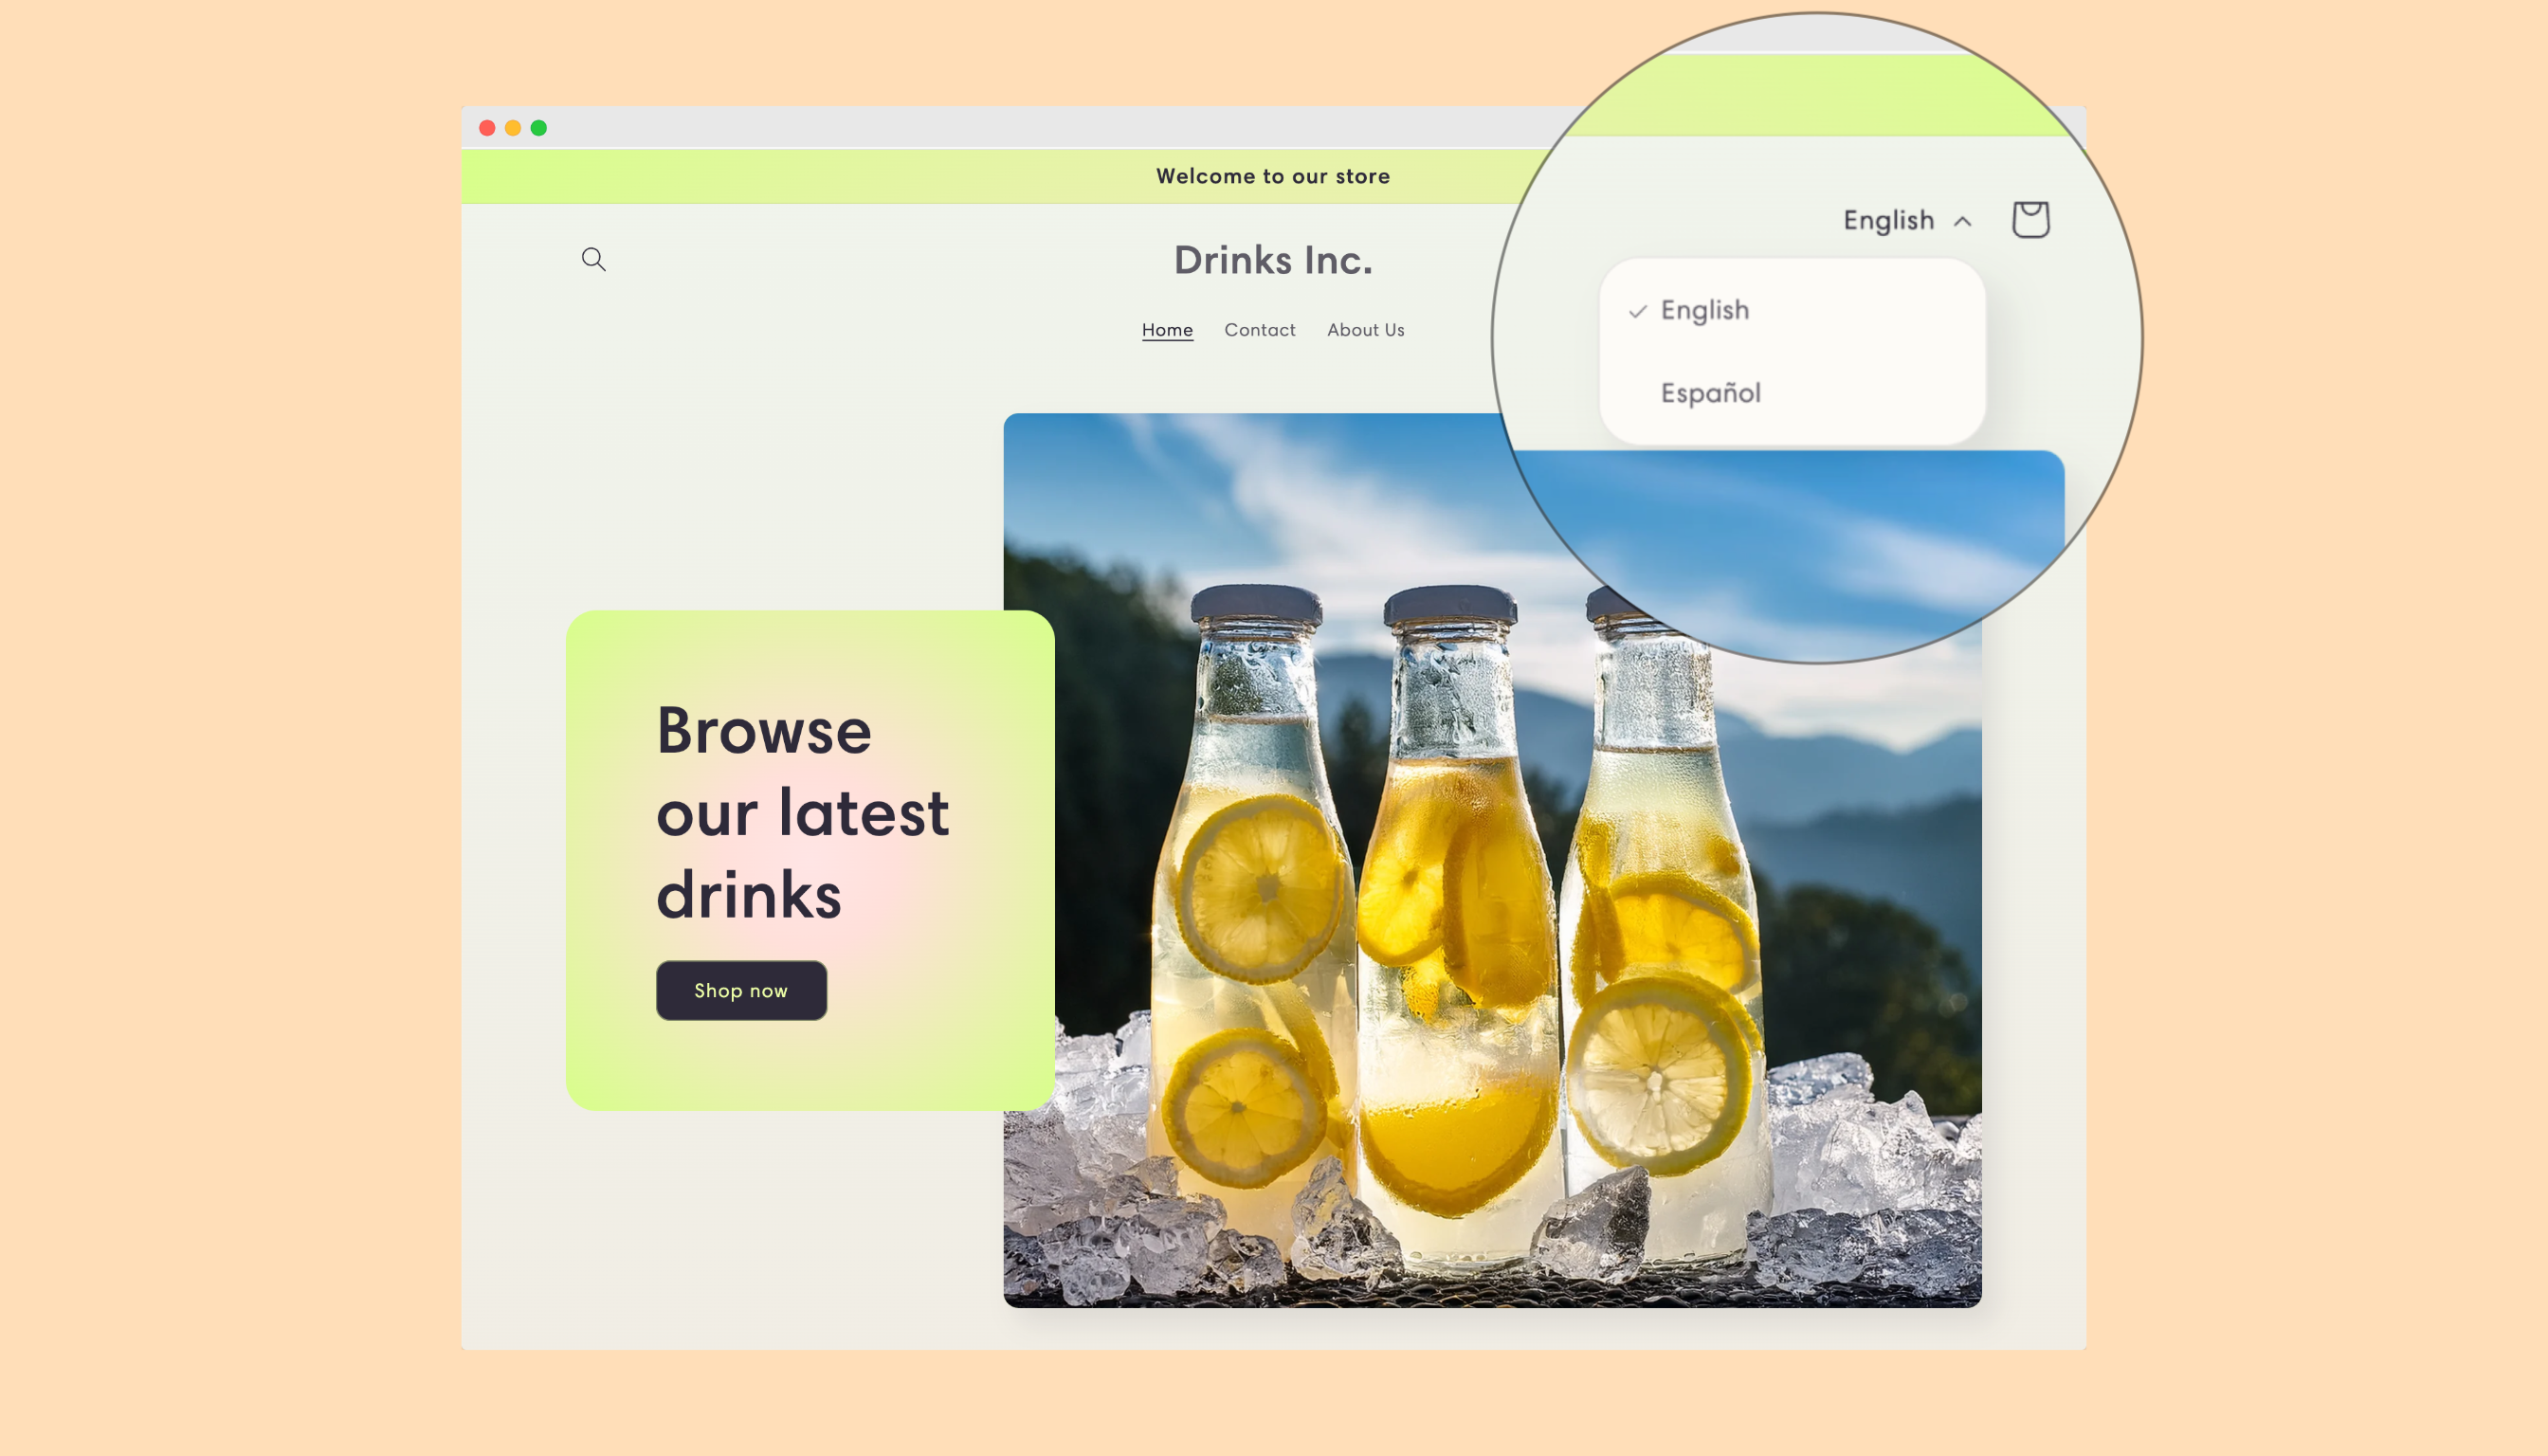Viewport: 2548px width, 1456px height.
Task: Click the cart icon inside the magnified circle
Action: [x=2032, y=219]
